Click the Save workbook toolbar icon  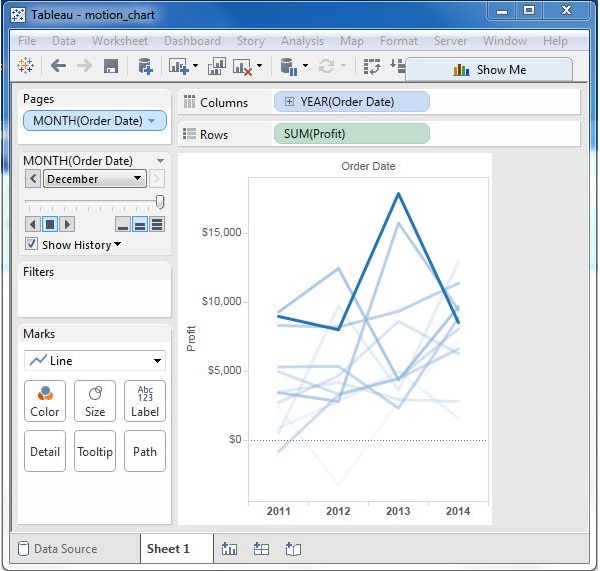(x=111, y=66)
